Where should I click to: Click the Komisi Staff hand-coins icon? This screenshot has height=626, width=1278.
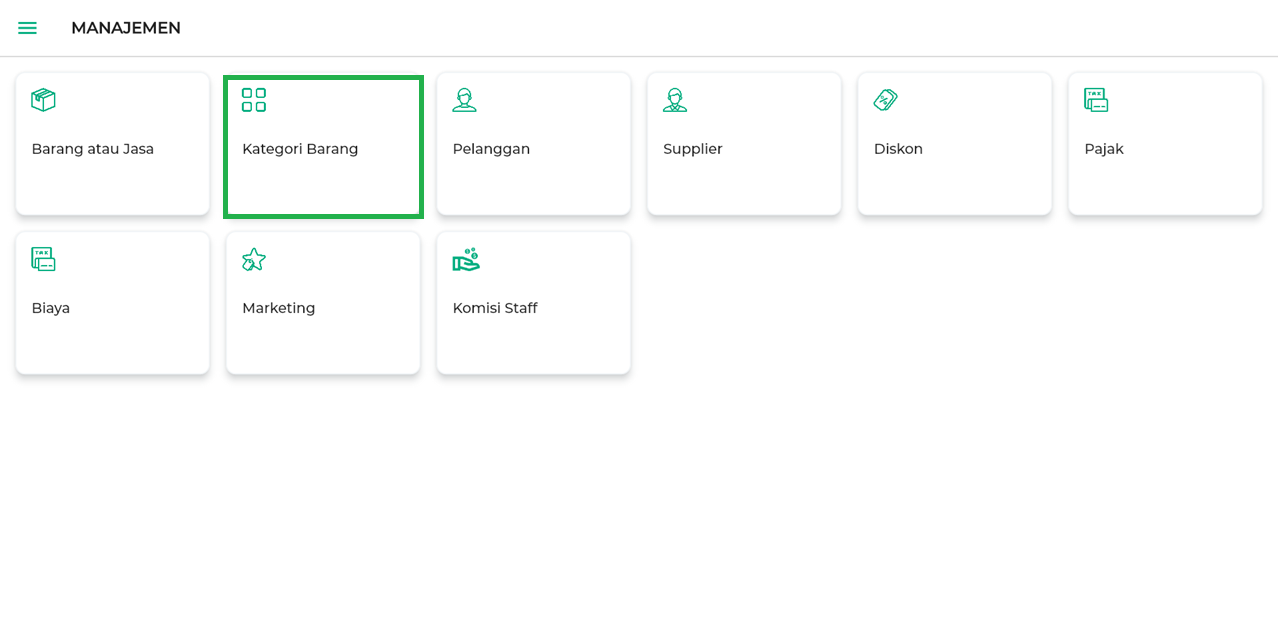click(x=466, y=259)
